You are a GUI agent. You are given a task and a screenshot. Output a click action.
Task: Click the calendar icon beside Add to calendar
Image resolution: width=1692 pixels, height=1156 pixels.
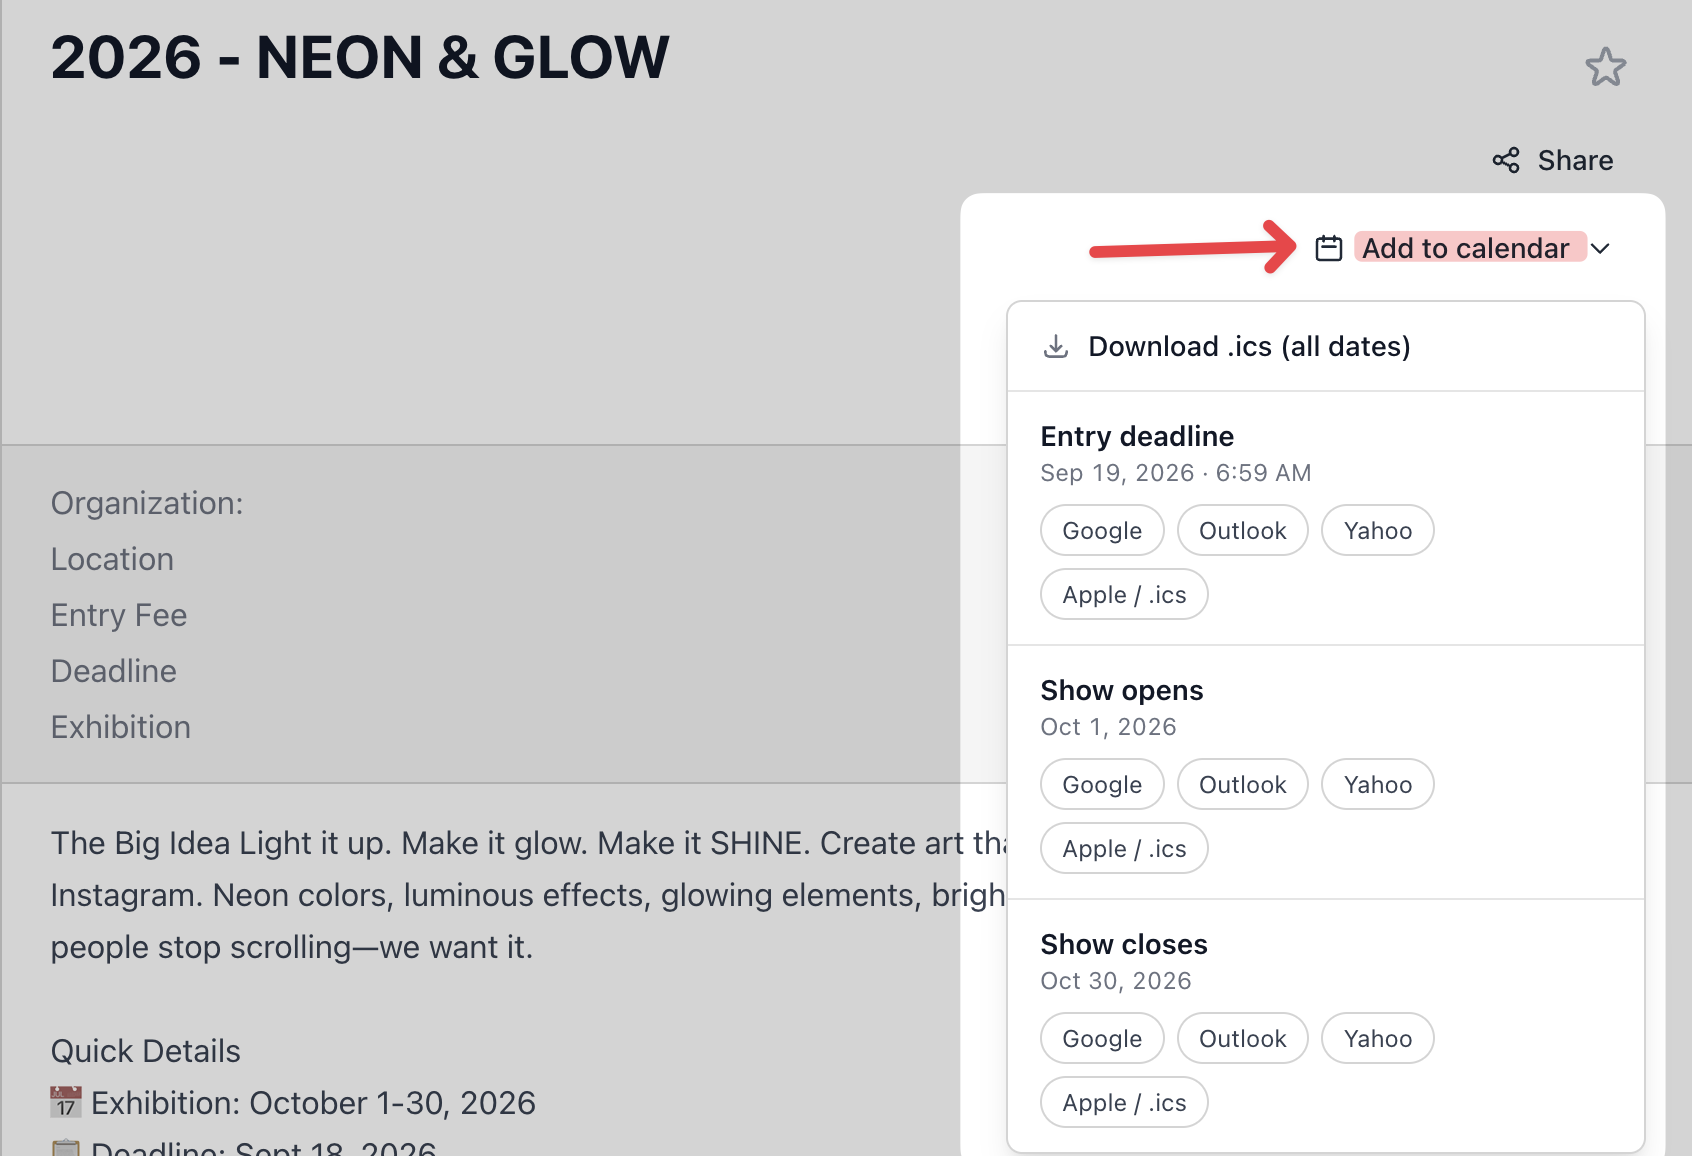pos(1329,248)
